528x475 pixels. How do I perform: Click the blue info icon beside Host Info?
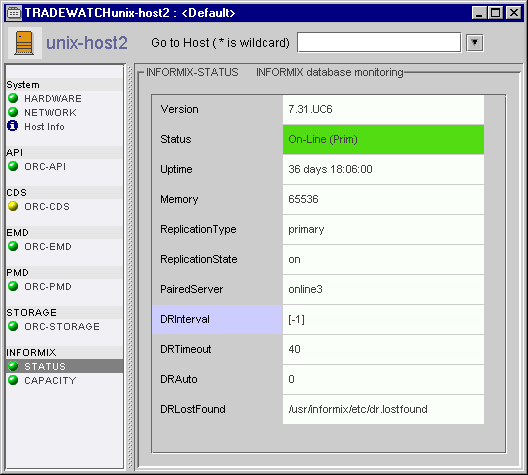13,126
